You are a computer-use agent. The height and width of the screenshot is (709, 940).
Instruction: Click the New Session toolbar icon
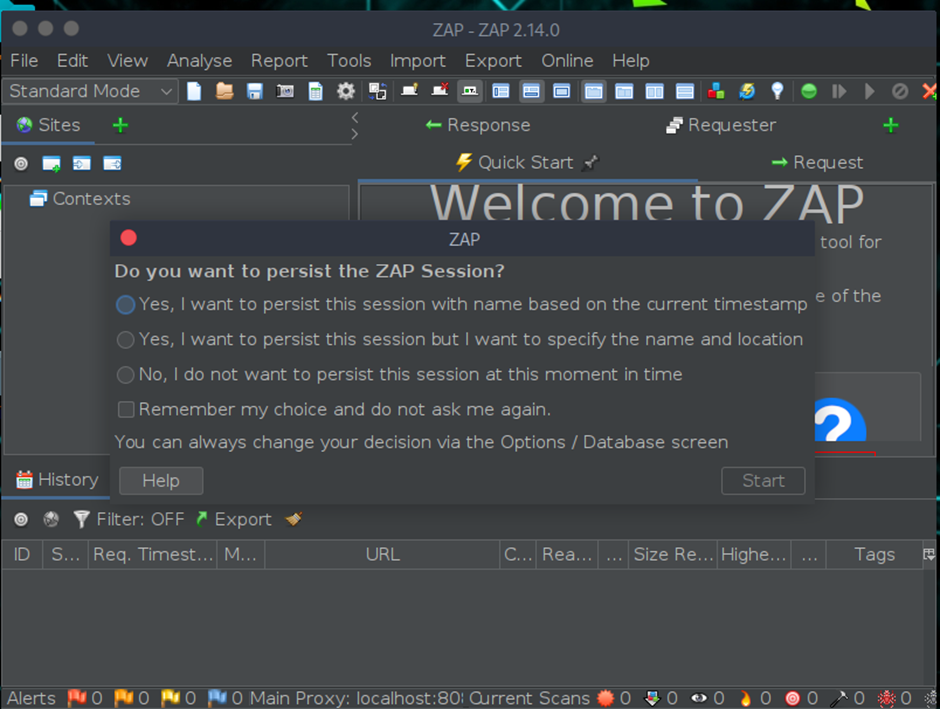pyautogui.click(x=194, y=91)
